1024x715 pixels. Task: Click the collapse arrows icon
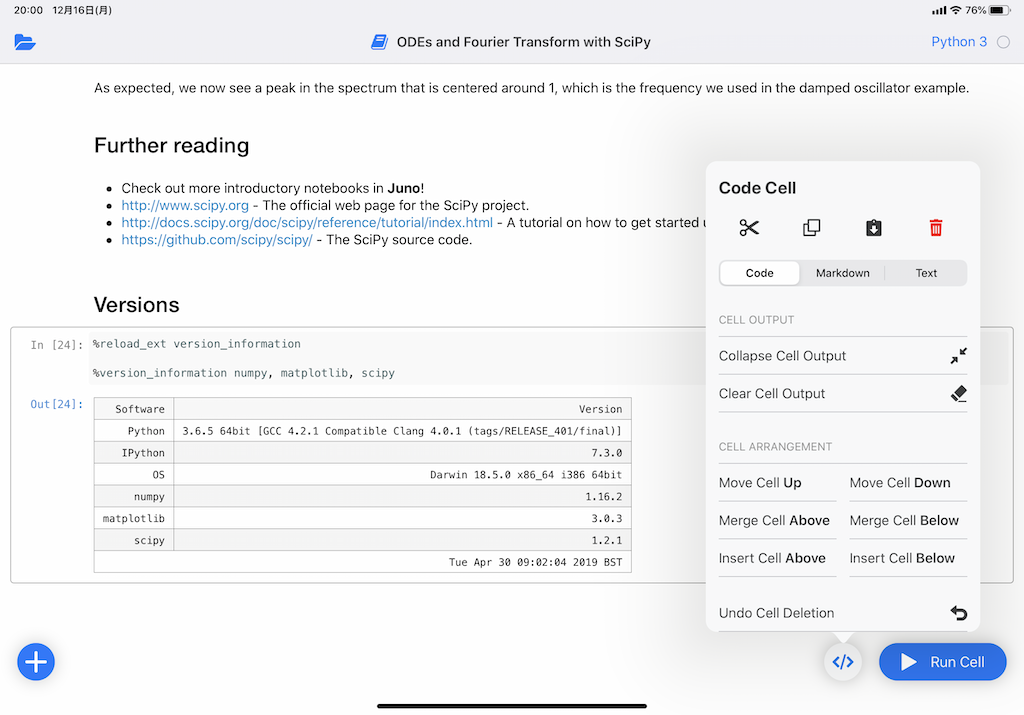[958, 356]
